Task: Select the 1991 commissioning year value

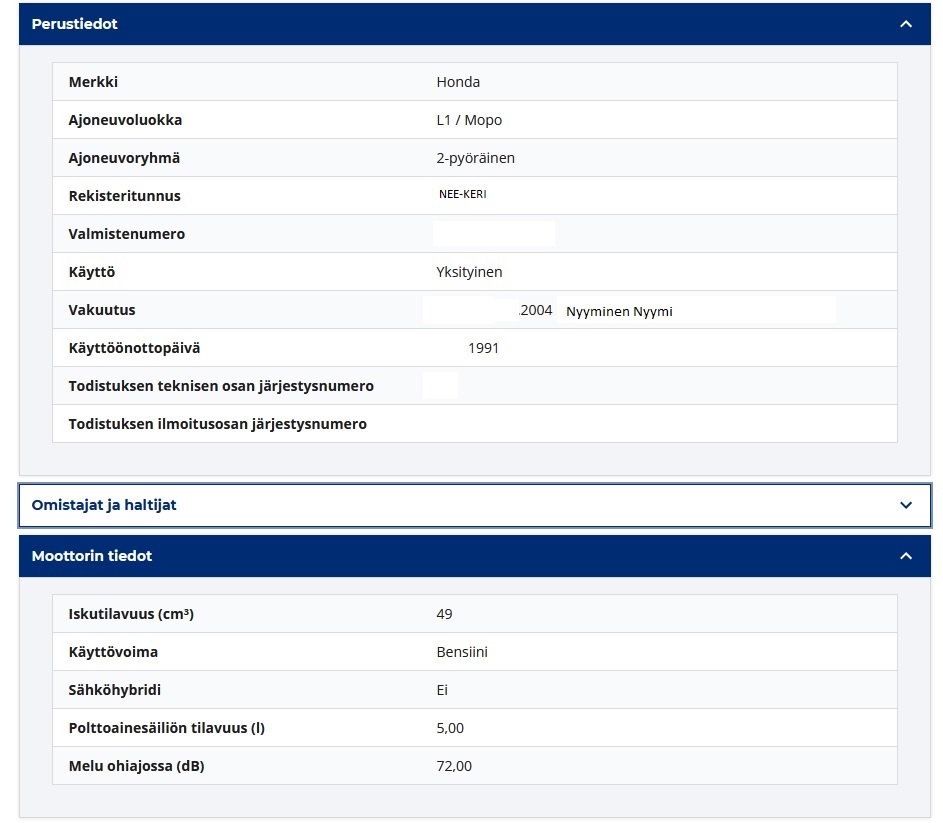Action: [x=484, y=348]
